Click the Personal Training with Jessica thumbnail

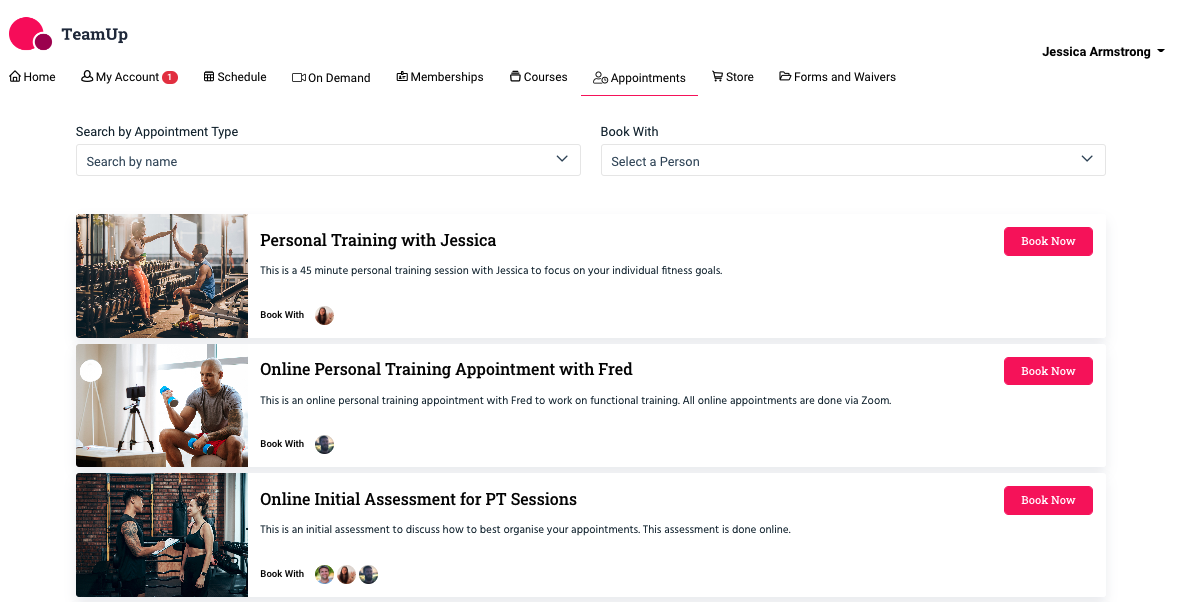162,276
